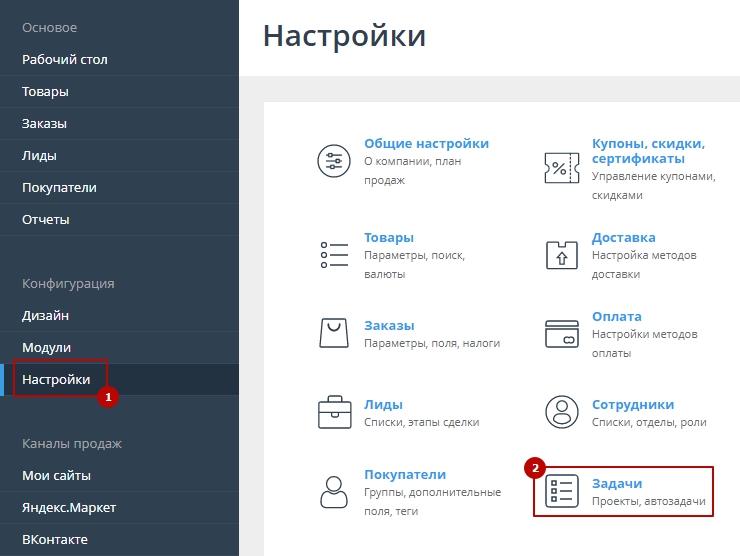Click the credit card icon for Оплата
The width and height of the screenshot is (740, 556).
[x=561, y=332]
